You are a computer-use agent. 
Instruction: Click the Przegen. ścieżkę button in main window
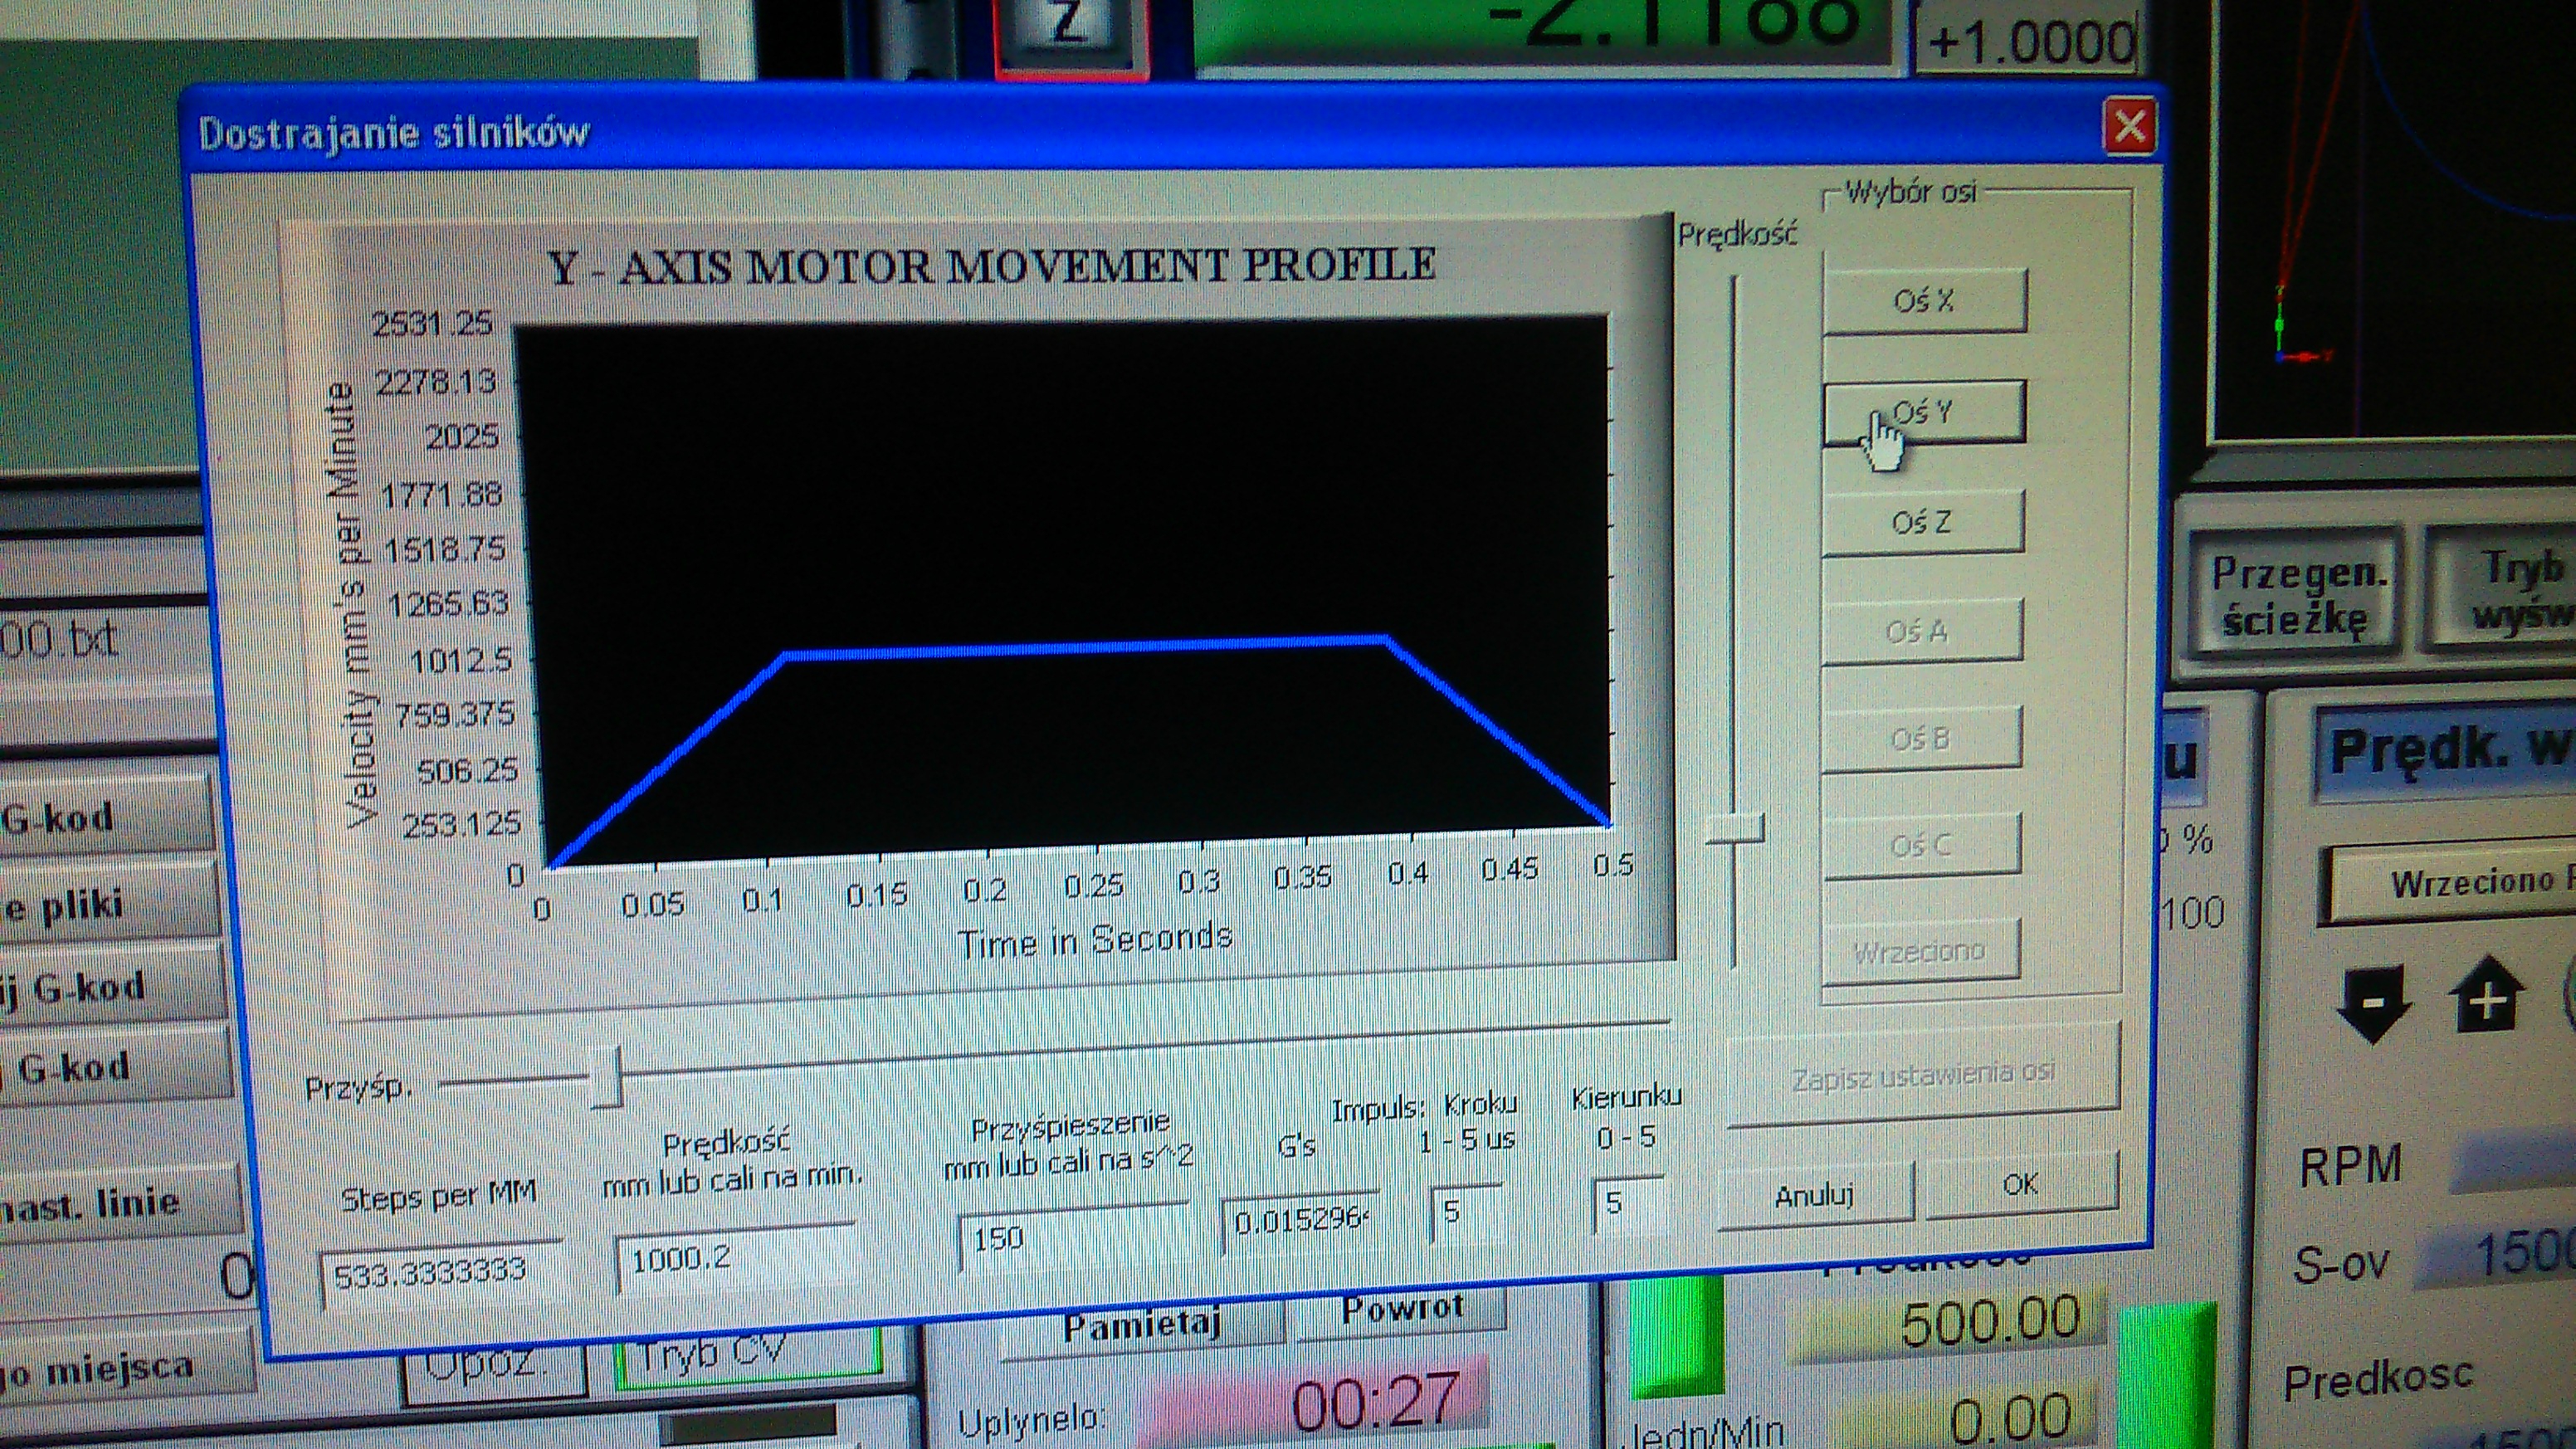tap(2296, 595)
